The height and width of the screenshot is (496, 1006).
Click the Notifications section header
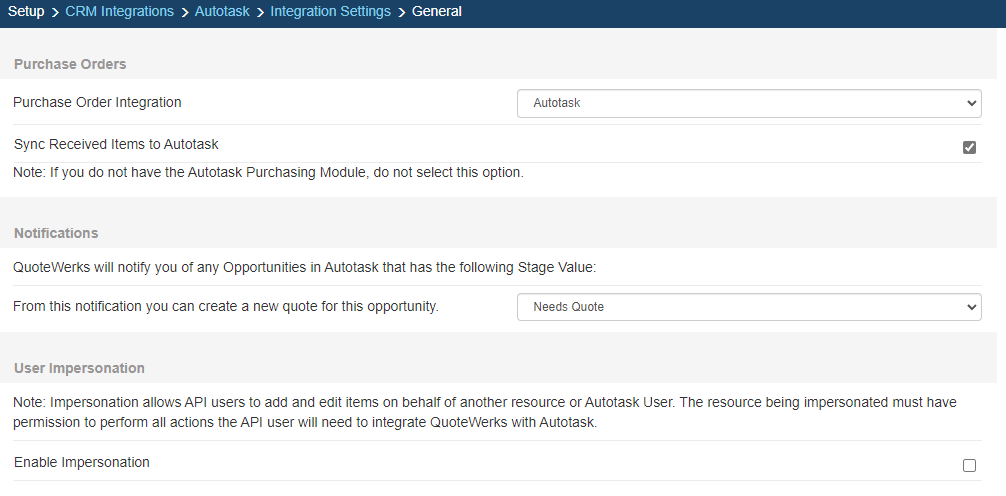(56, 233)
